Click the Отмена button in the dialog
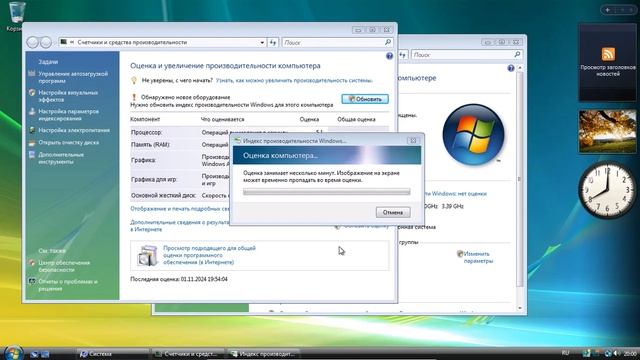This screenshot has height=360, width=640. click(393, 212)
